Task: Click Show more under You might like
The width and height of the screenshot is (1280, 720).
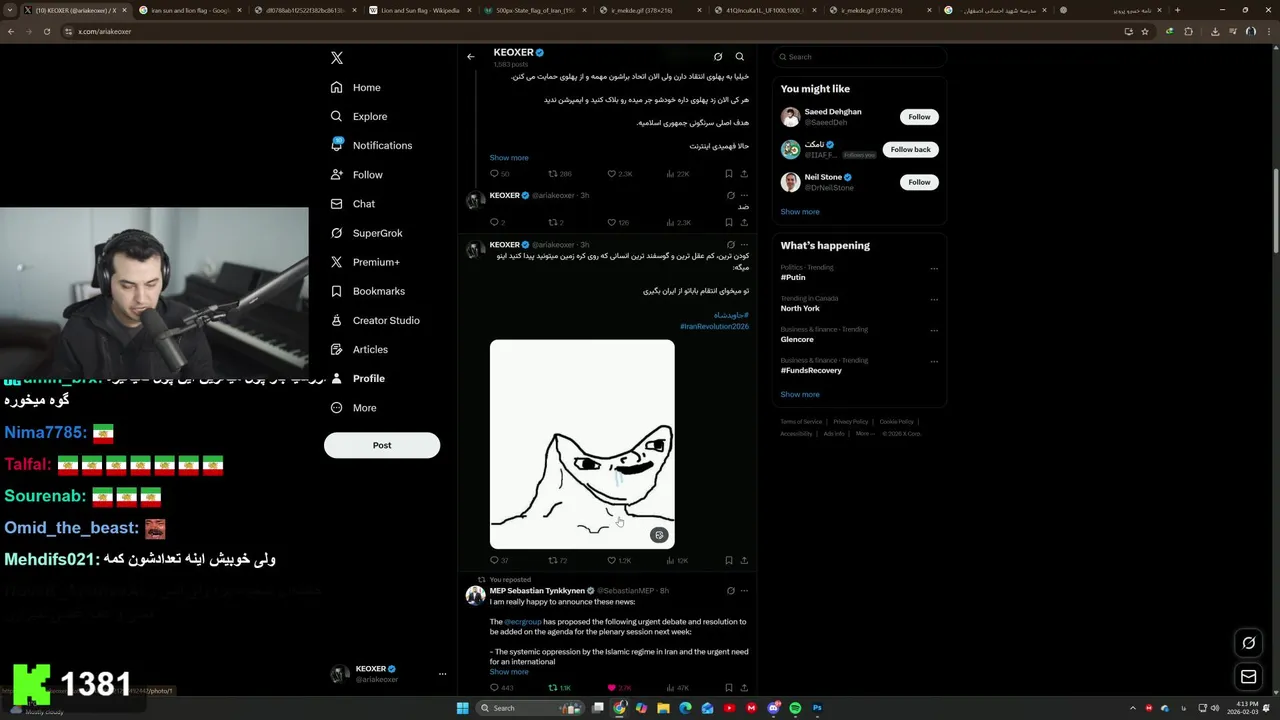Action: point(800,212)
